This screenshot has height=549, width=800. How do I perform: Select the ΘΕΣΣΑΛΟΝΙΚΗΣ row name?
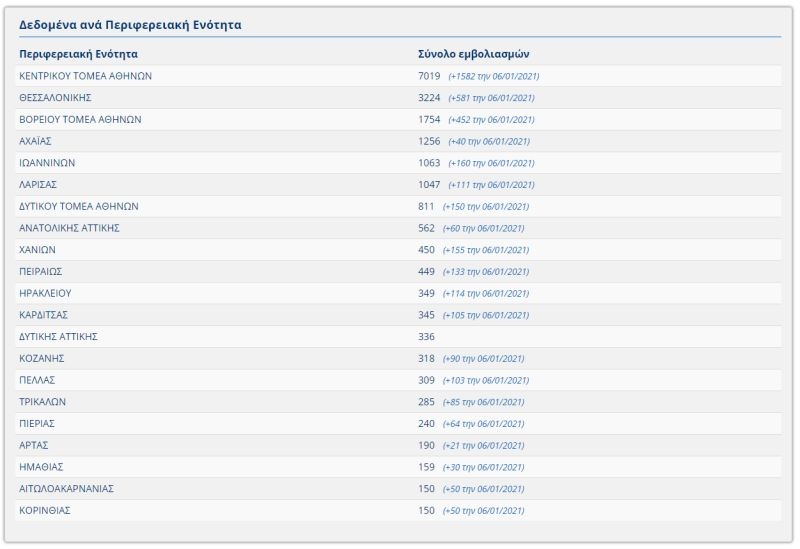56,98
